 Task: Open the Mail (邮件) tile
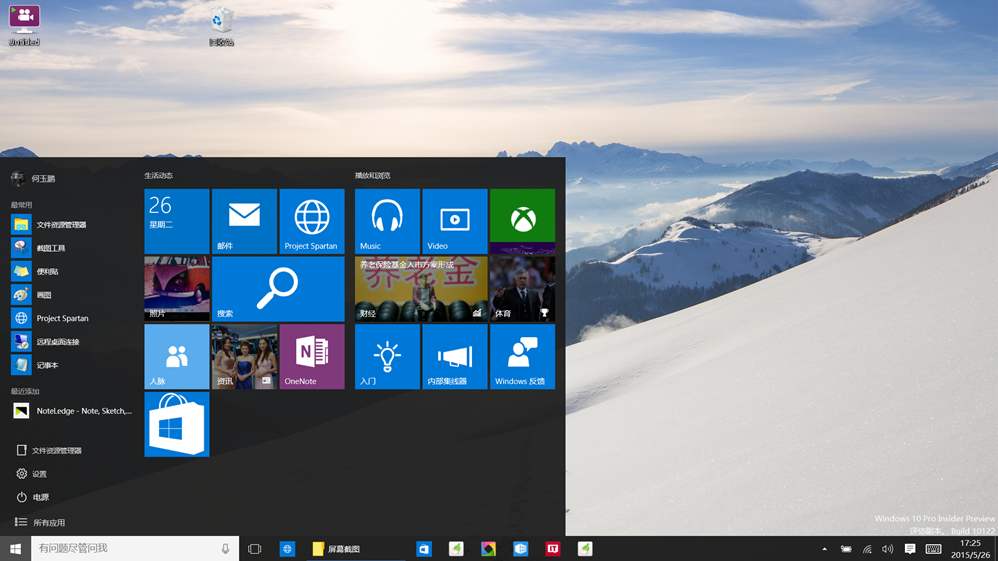[244, 221]
